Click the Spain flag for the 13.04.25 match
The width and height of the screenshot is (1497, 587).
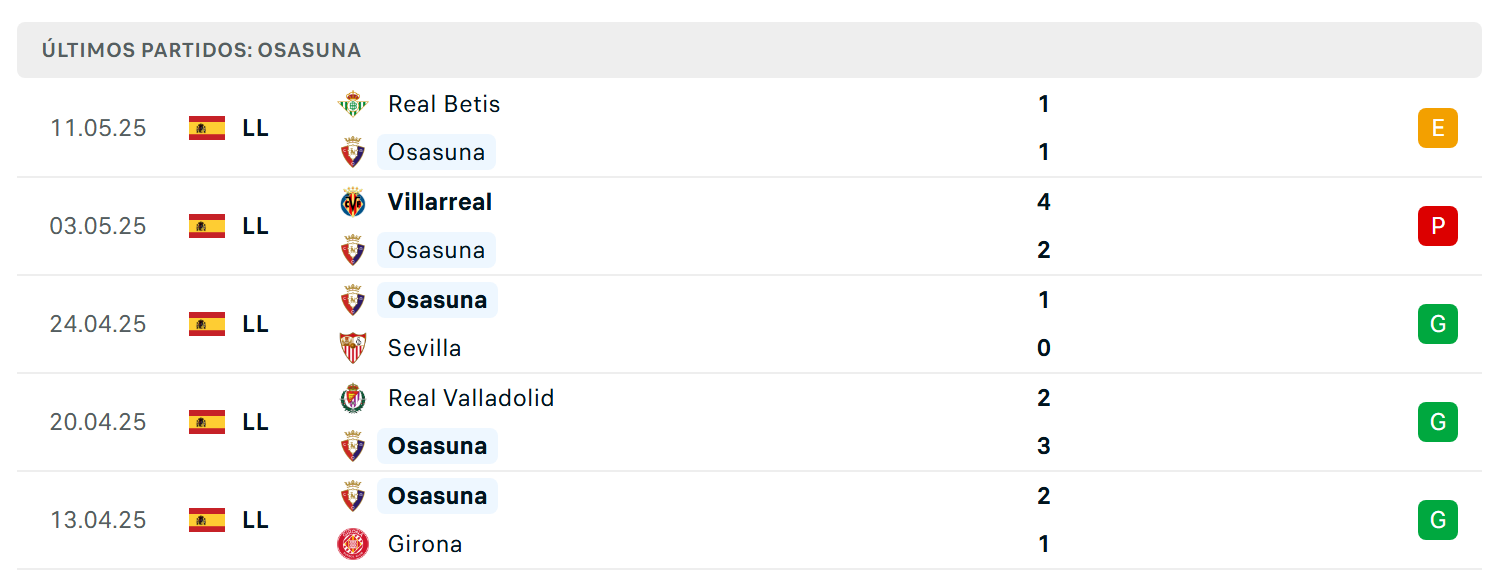207,520
